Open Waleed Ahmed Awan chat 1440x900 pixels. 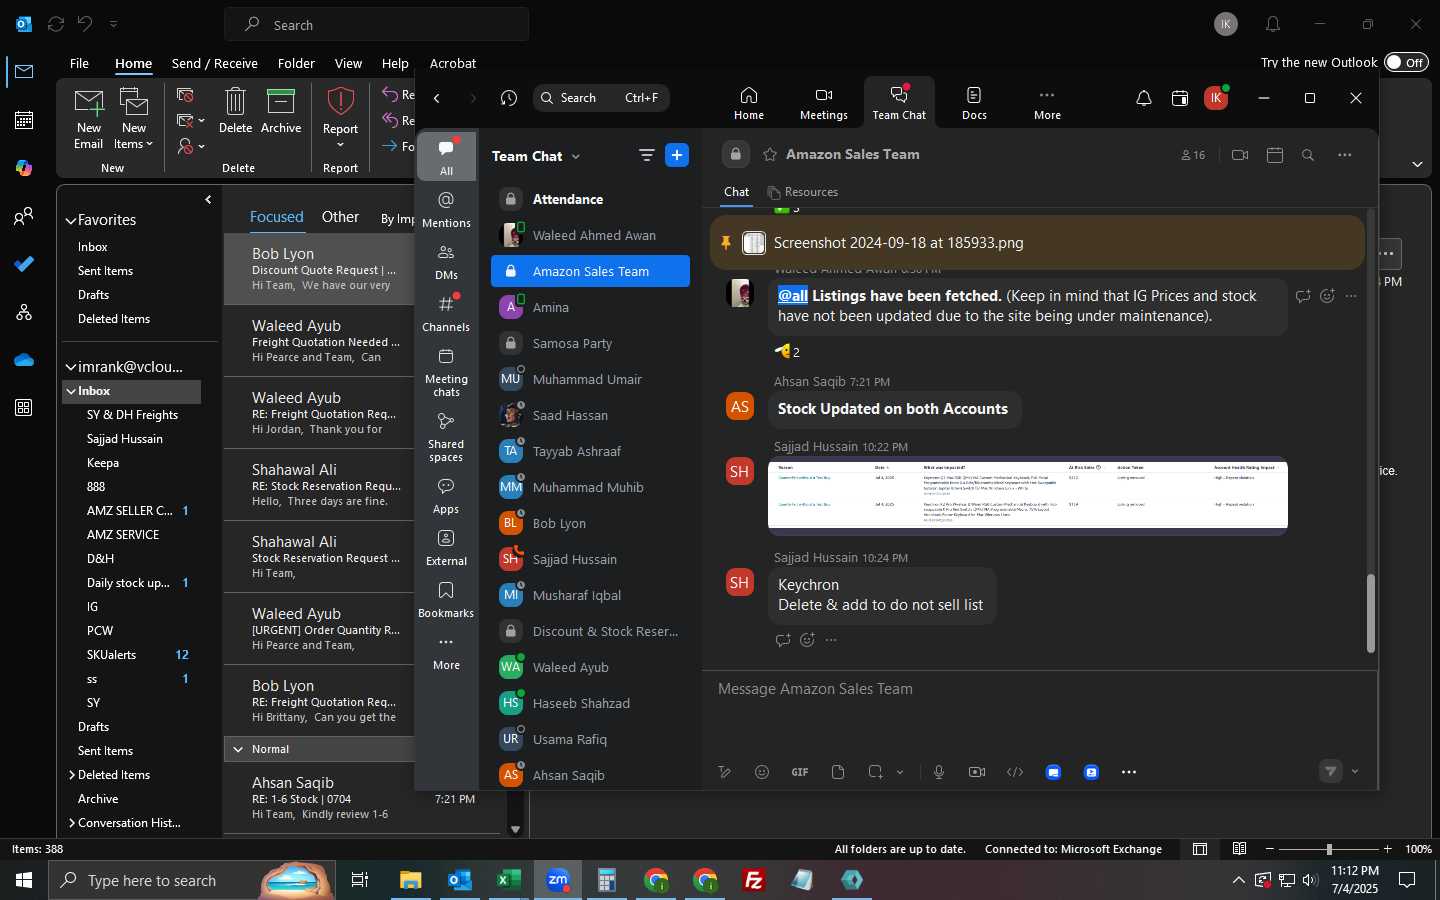590,235
